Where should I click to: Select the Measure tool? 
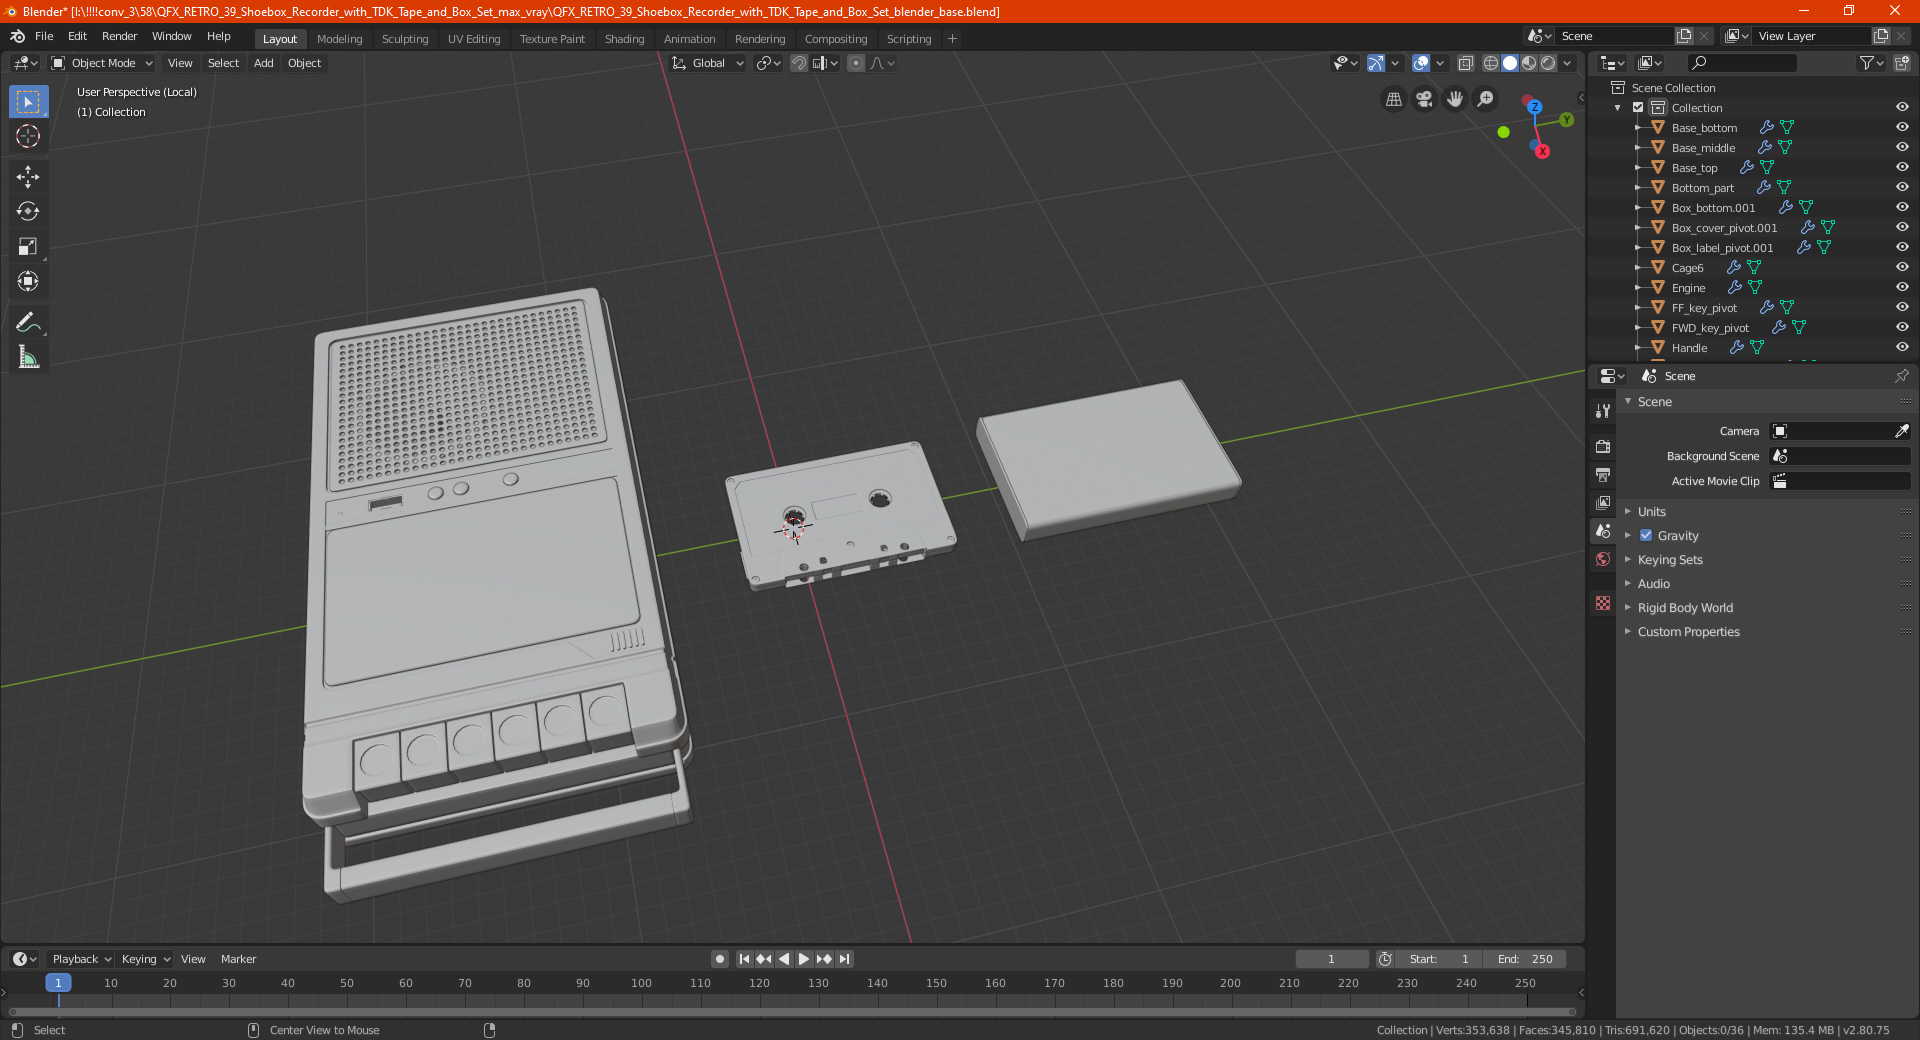[28, 357]
